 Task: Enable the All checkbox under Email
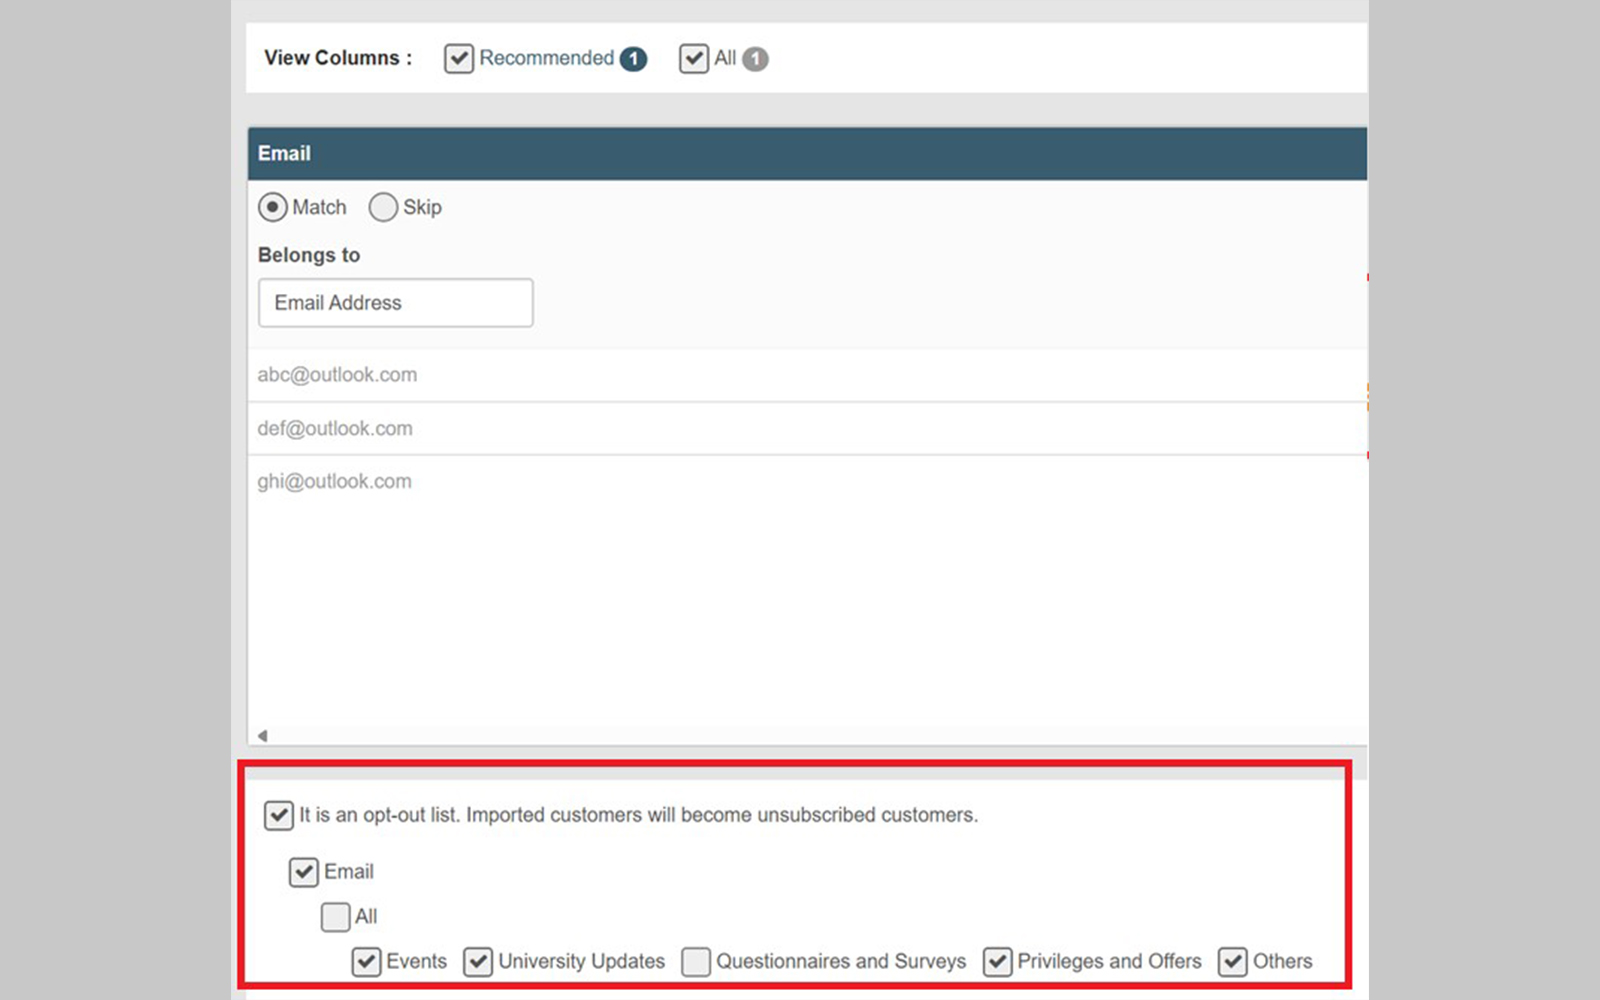pyautogui.click(x=335, y=917)
